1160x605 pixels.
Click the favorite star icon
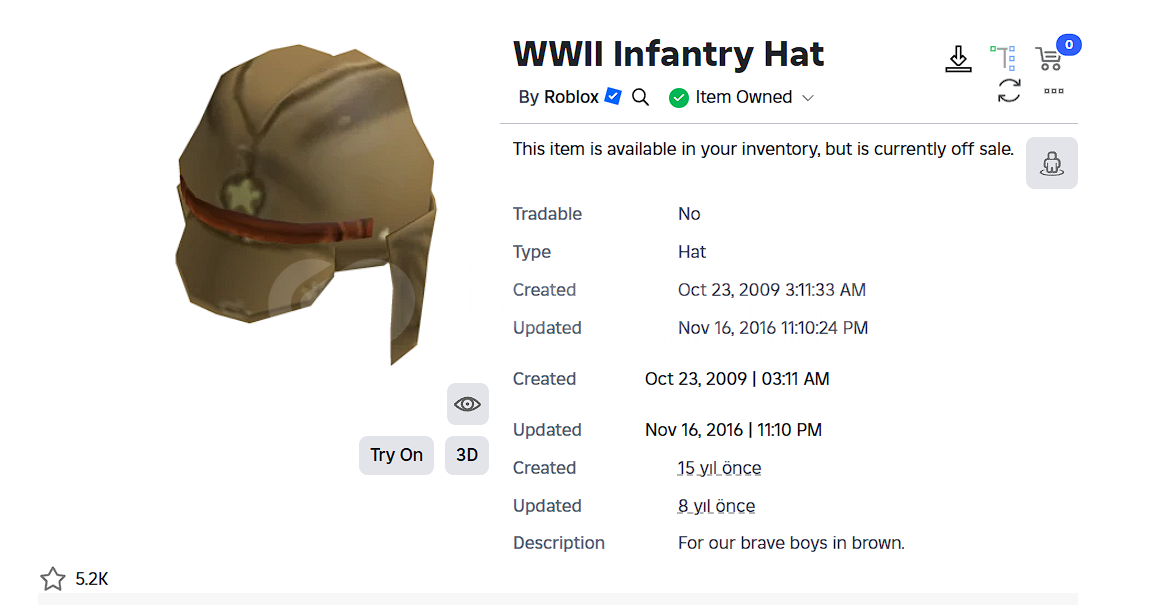pos(53,578)
